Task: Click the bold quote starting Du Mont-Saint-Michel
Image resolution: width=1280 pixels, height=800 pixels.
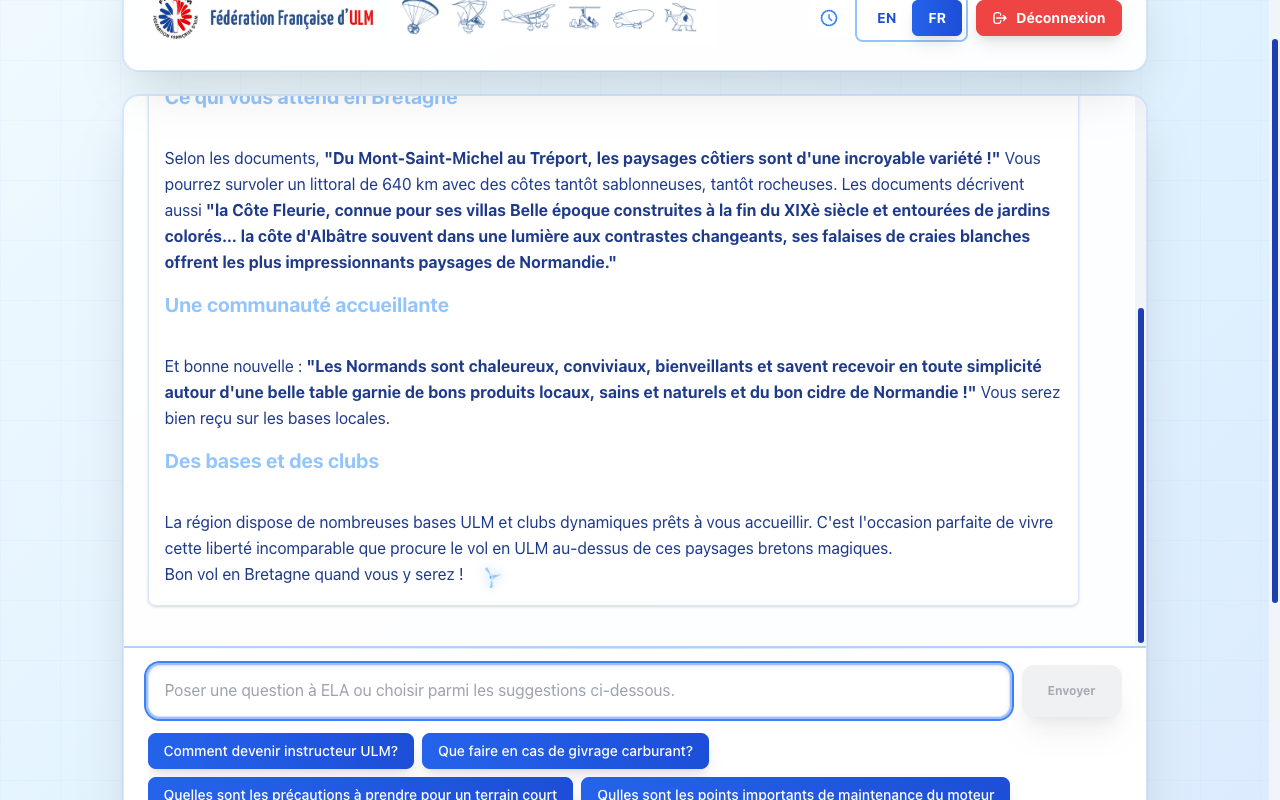Action: pos(662,158)
